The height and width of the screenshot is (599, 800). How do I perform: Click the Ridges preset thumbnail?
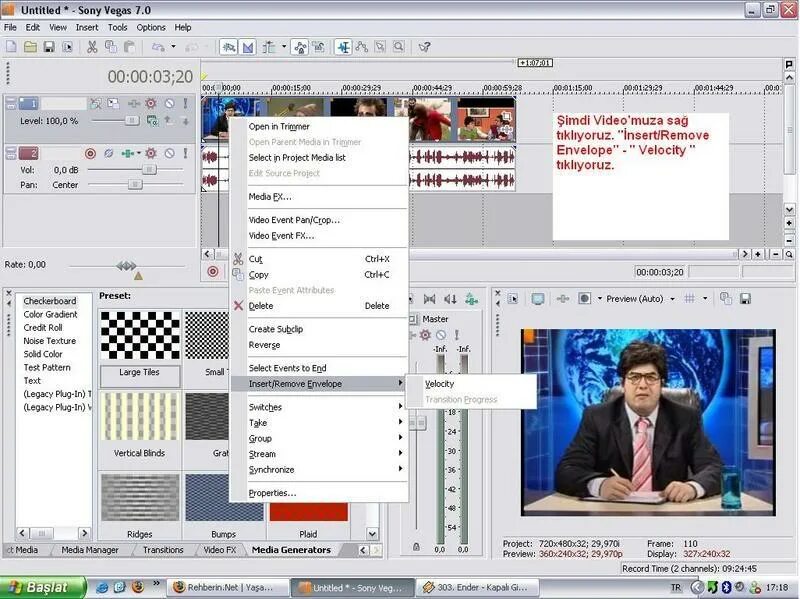coord(140,497)
